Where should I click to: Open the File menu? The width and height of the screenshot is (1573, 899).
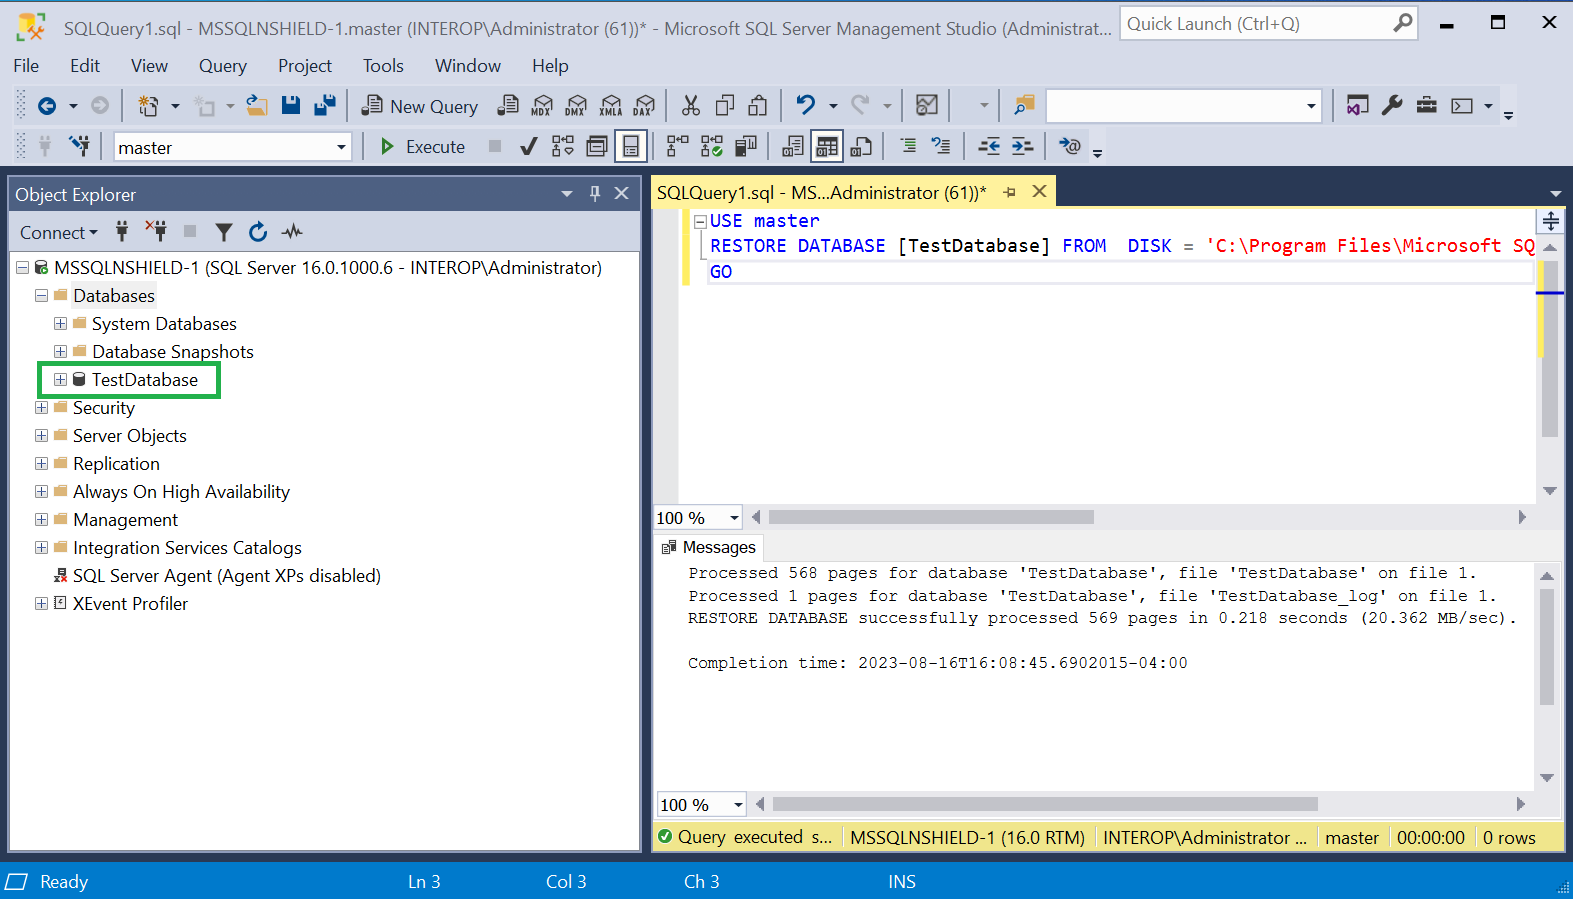[x=26, y=66]
